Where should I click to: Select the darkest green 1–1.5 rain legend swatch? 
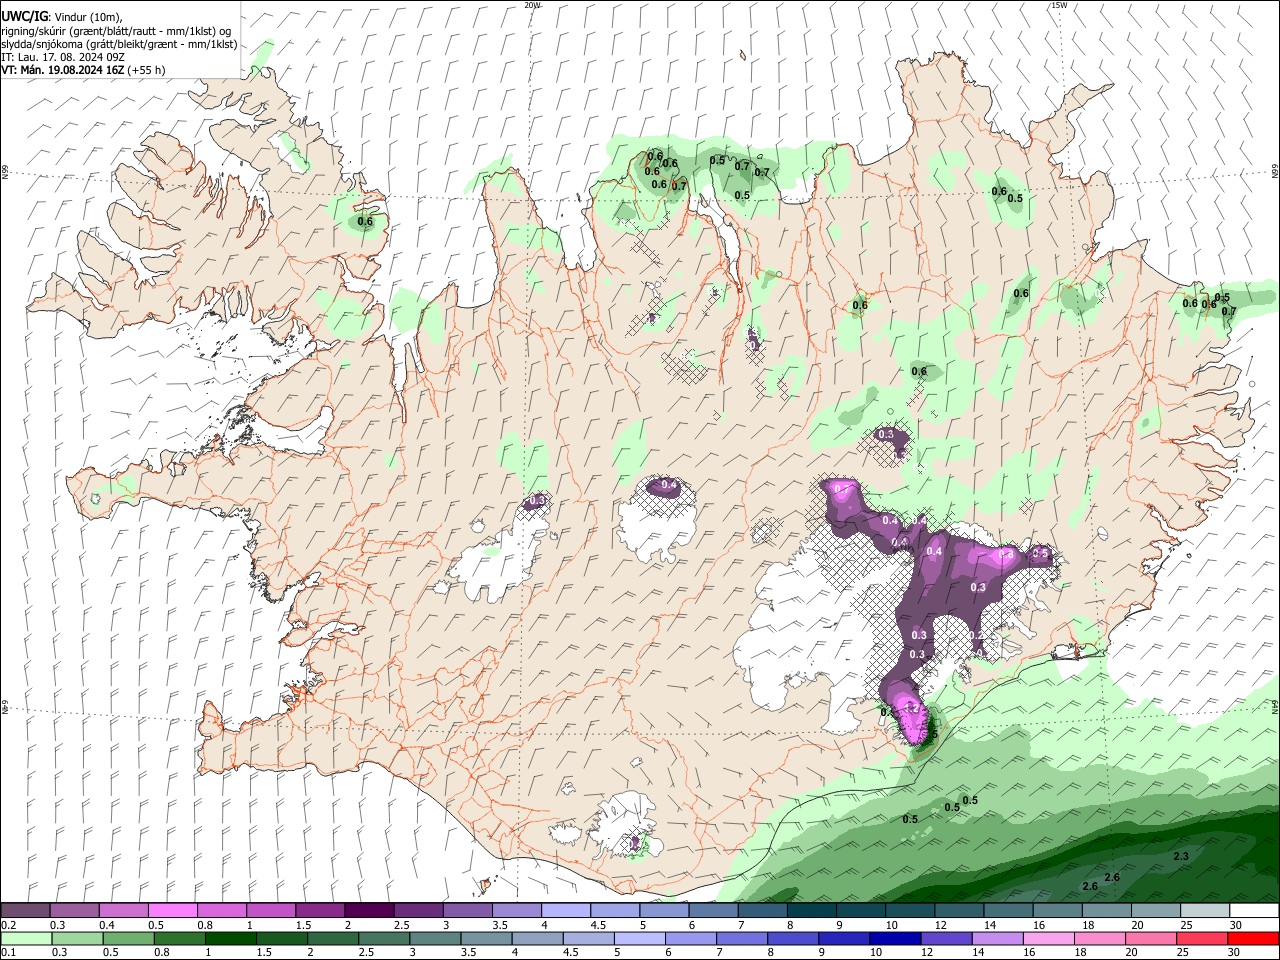231,938
